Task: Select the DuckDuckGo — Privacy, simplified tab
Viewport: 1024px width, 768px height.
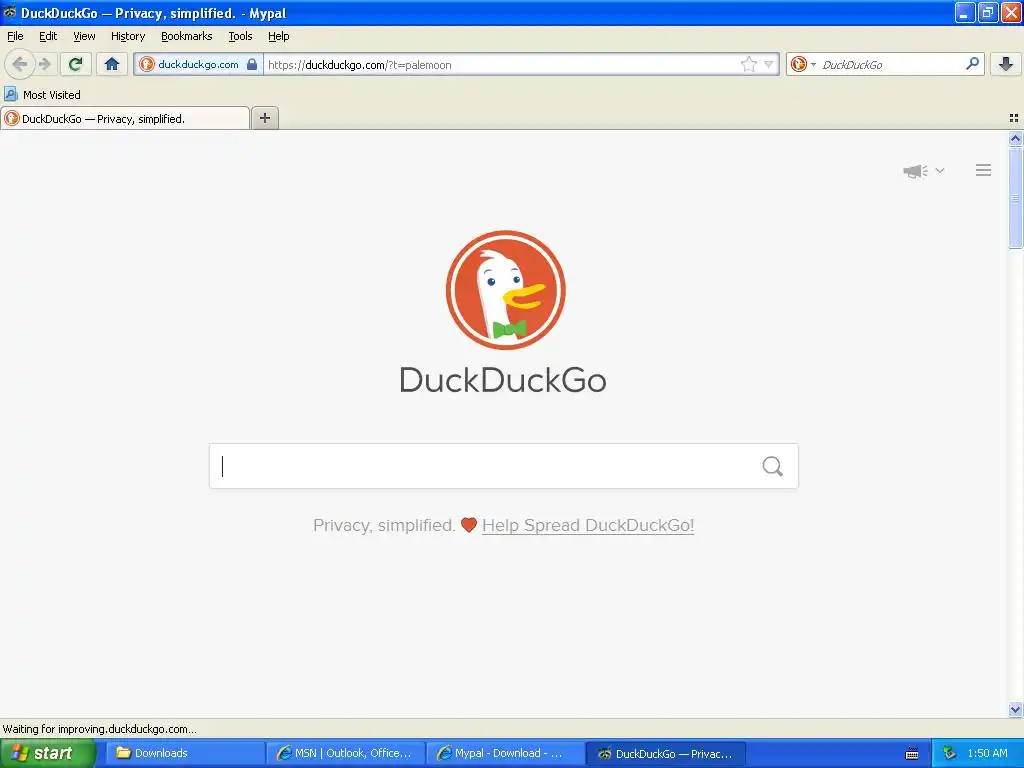Action: [125, 118]
